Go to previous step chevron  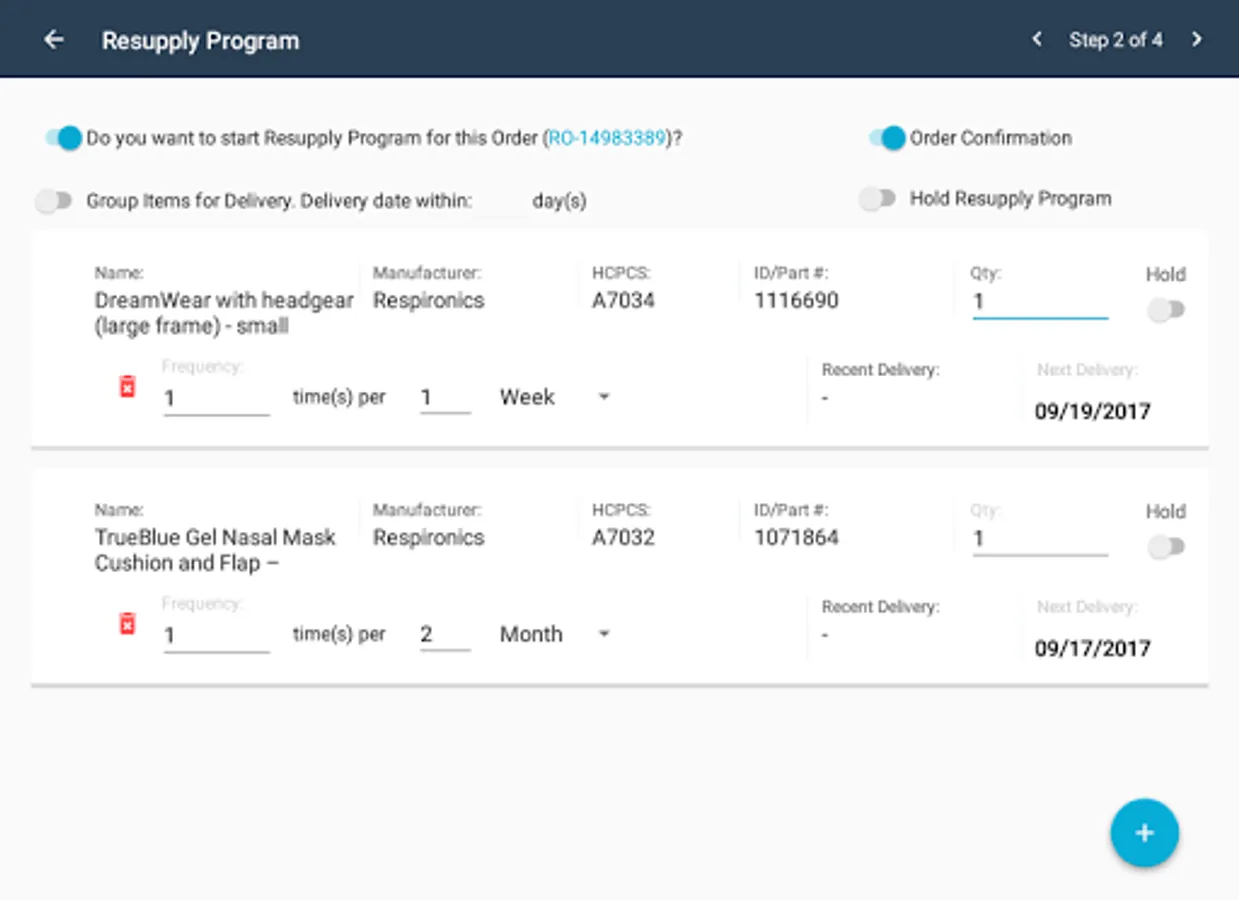pos(1037,40)
